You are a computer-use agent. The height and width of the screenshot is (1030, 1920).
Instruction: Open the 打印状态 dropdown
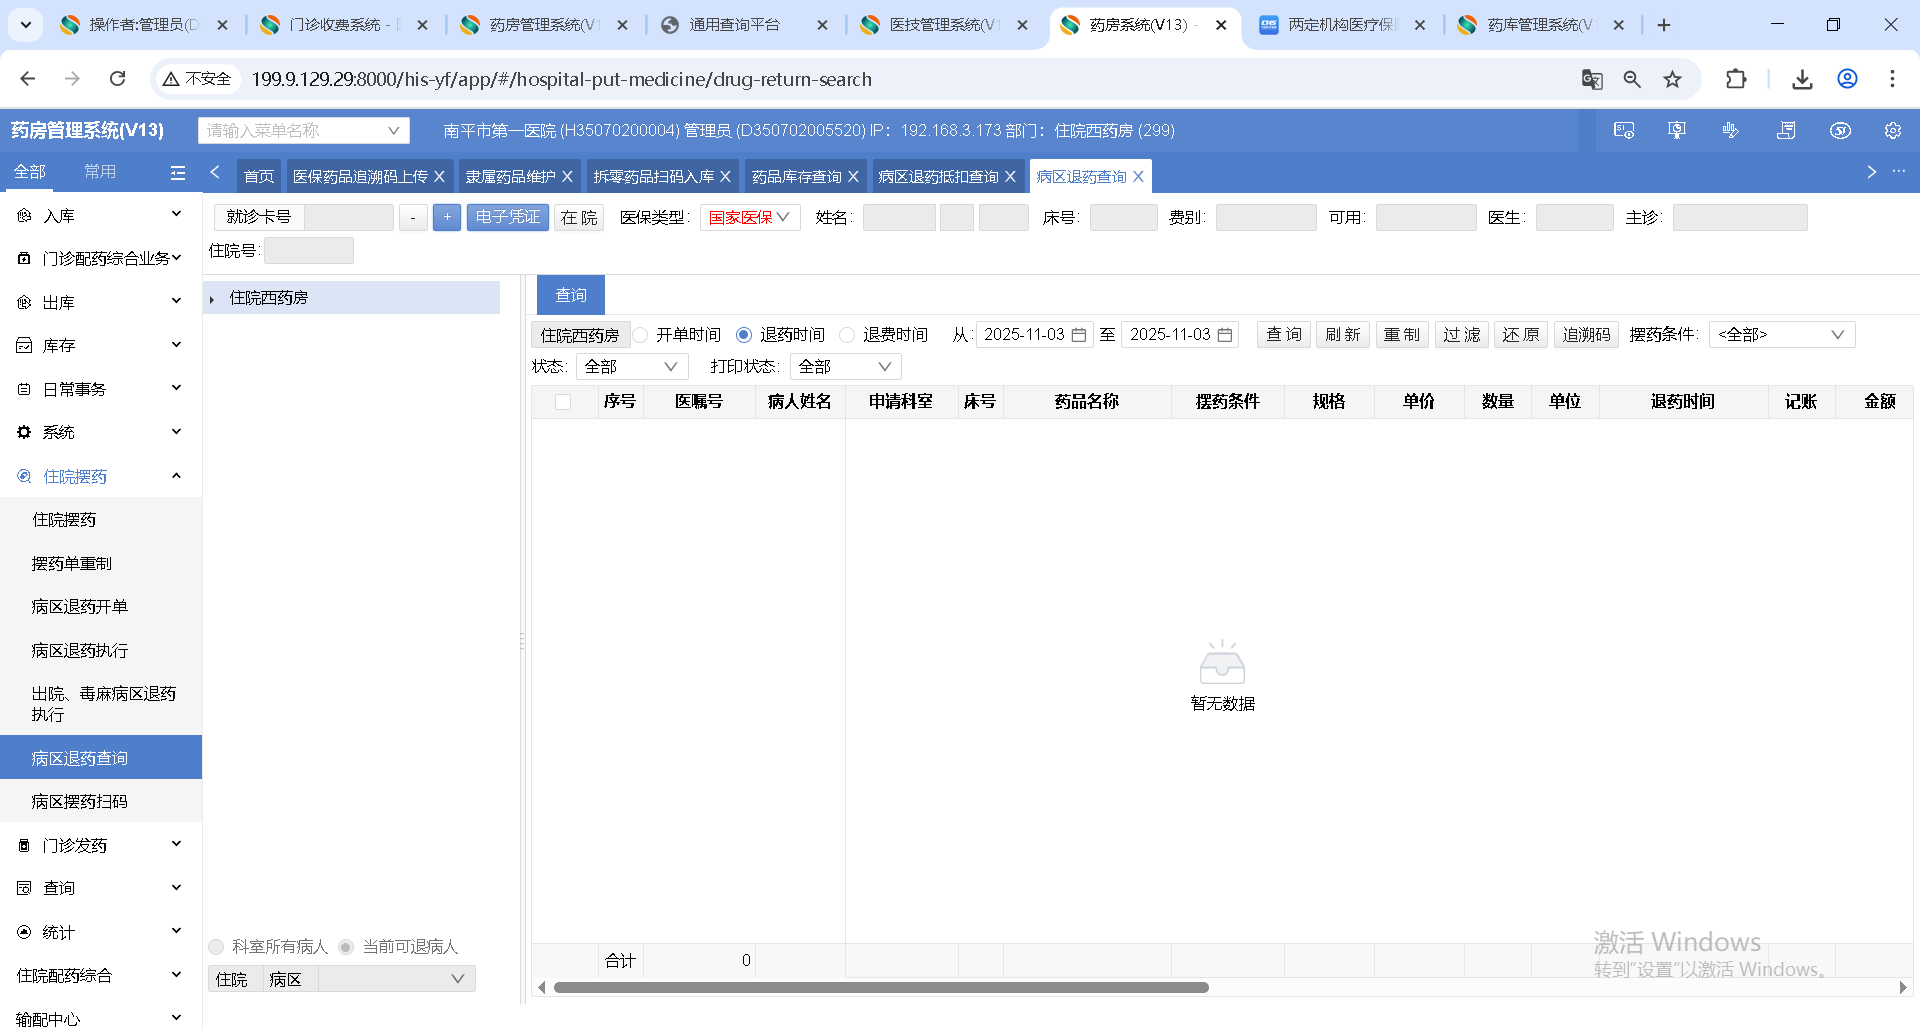tap(846, 367)
